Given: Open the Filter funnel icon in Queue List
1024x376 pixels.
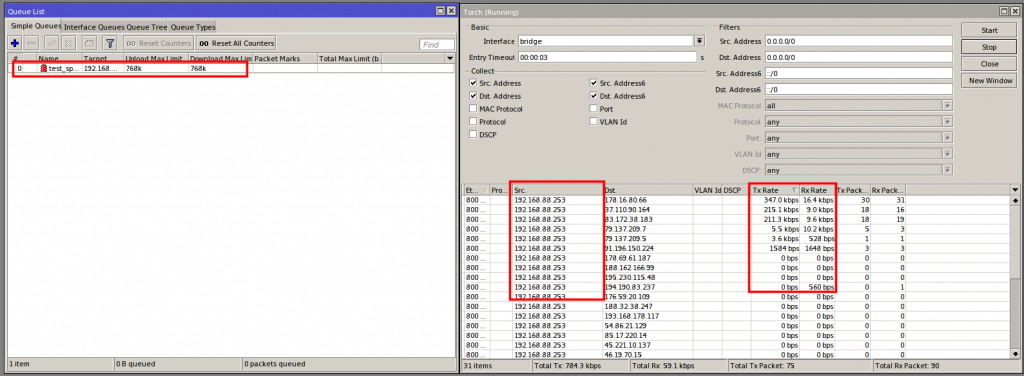Looking at the screenshot, I should pyautogui.click(x=110, y=43).
